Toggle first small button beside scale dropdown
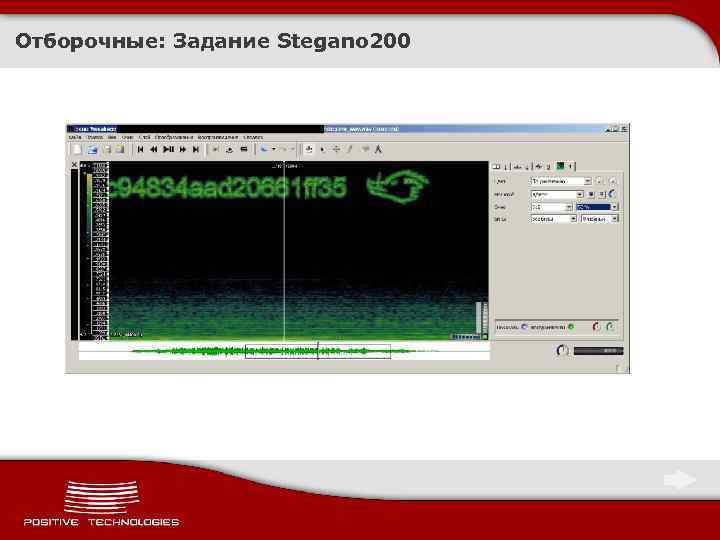The height and width of the screenshot is (540, 720). [x=592, y=195]
